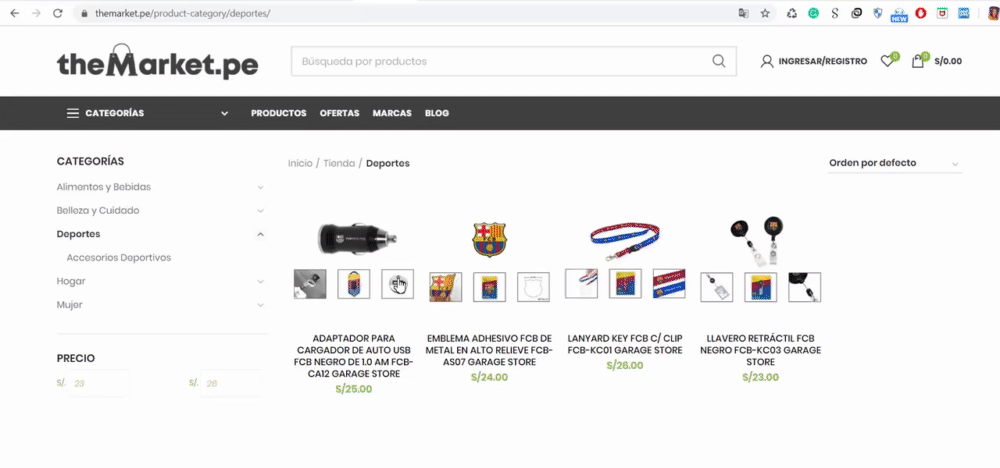
Task: Open the MARCAS menu item
Action: tap(392, 113)
